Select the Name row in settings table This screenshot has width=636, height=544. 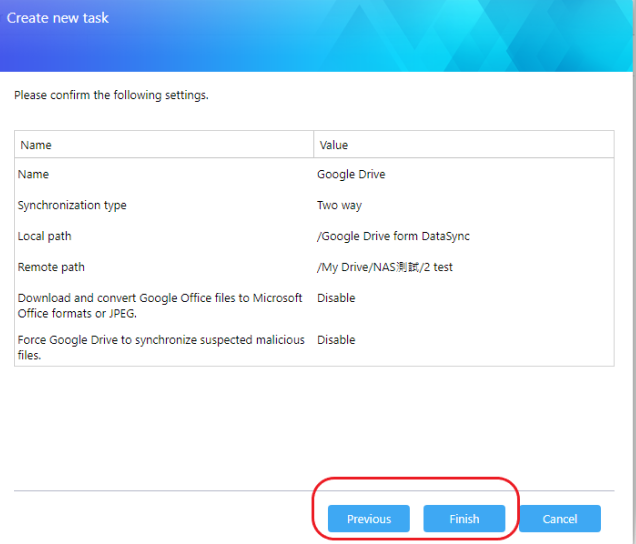point(314,174)
